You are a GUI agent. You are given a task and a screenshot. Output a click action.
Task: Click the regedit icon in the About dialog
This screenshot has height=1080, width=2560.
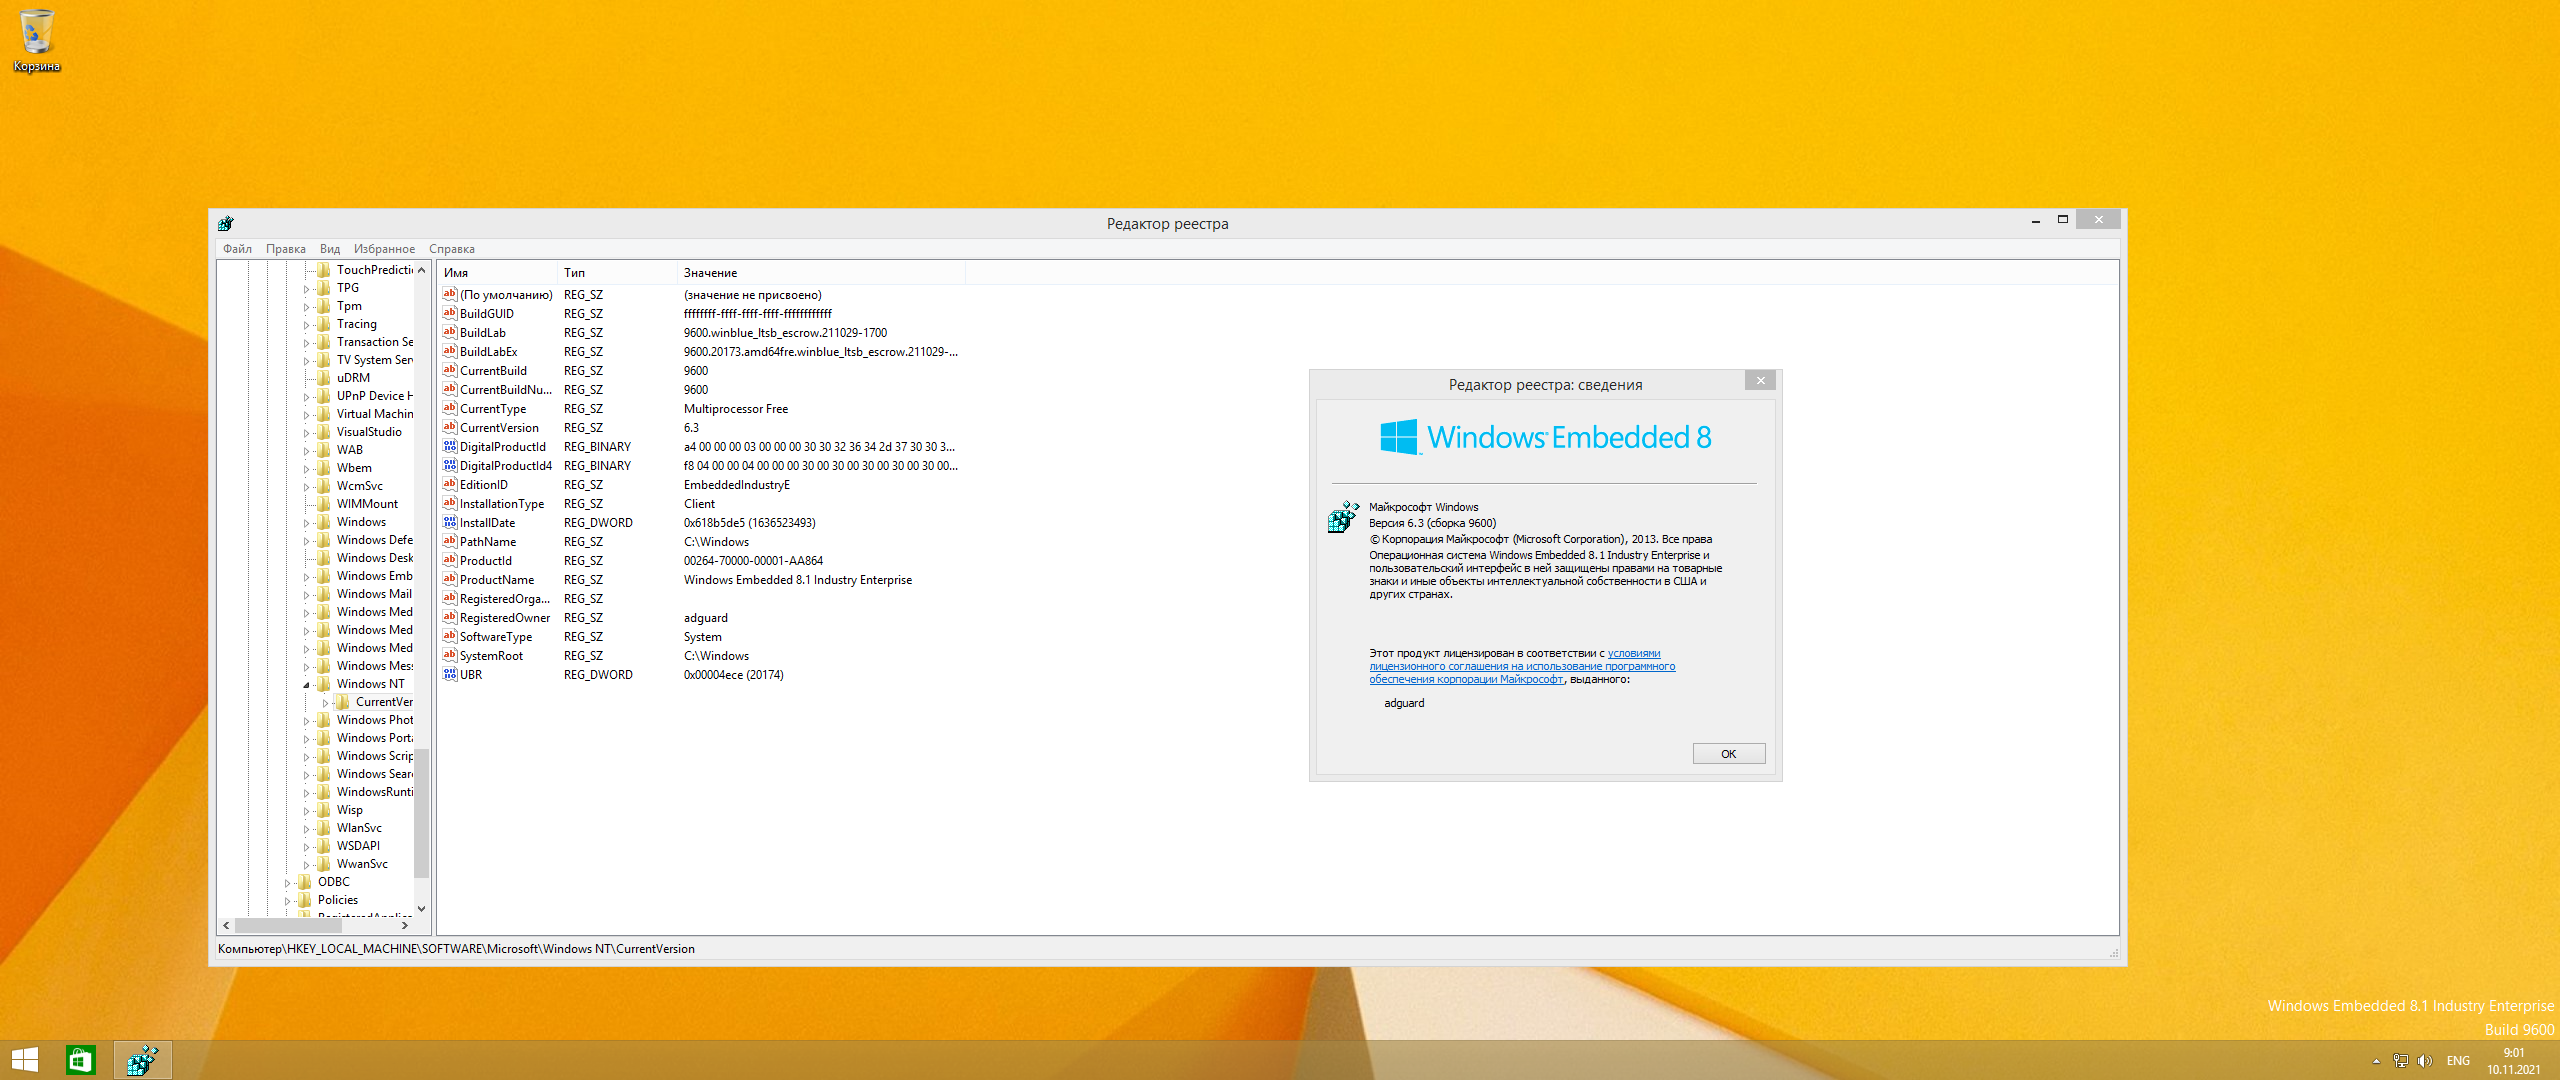(x=1343, y=516)
